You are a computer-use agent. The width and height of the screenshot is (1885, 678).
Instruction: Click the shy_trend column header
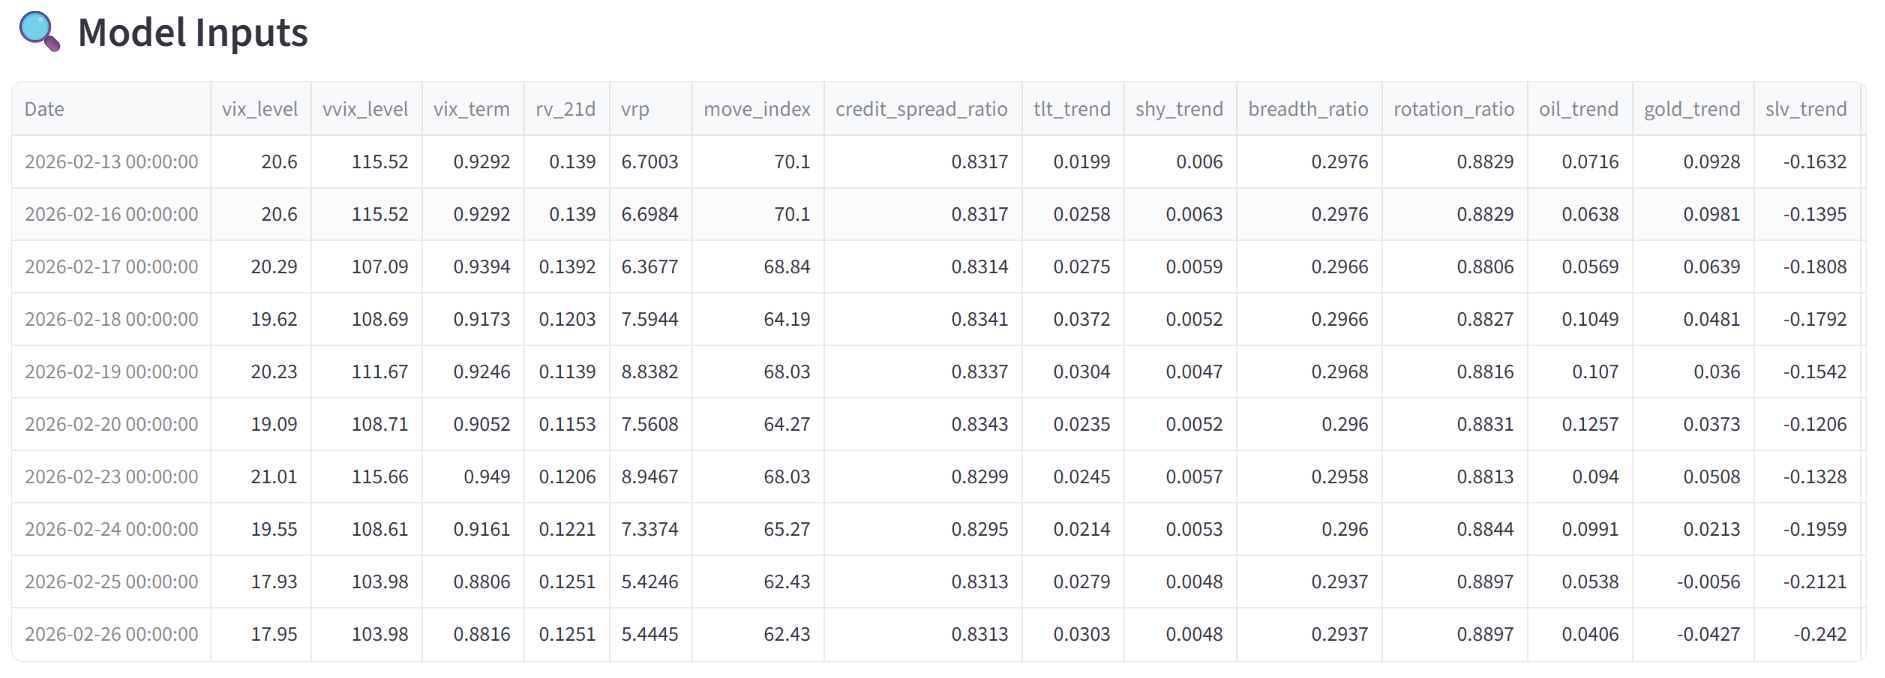tap(1180, 109)
